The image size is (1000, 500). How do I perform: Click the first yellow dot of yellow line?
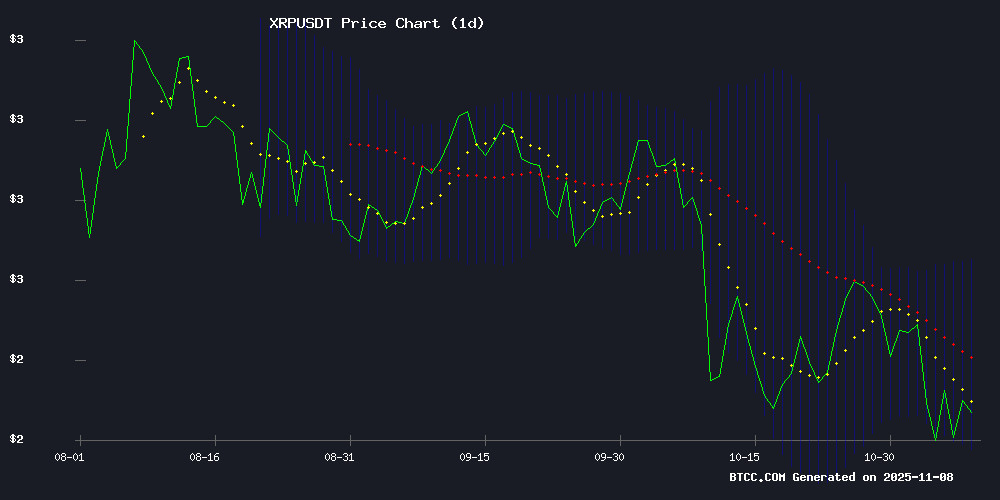pos(144,136)
